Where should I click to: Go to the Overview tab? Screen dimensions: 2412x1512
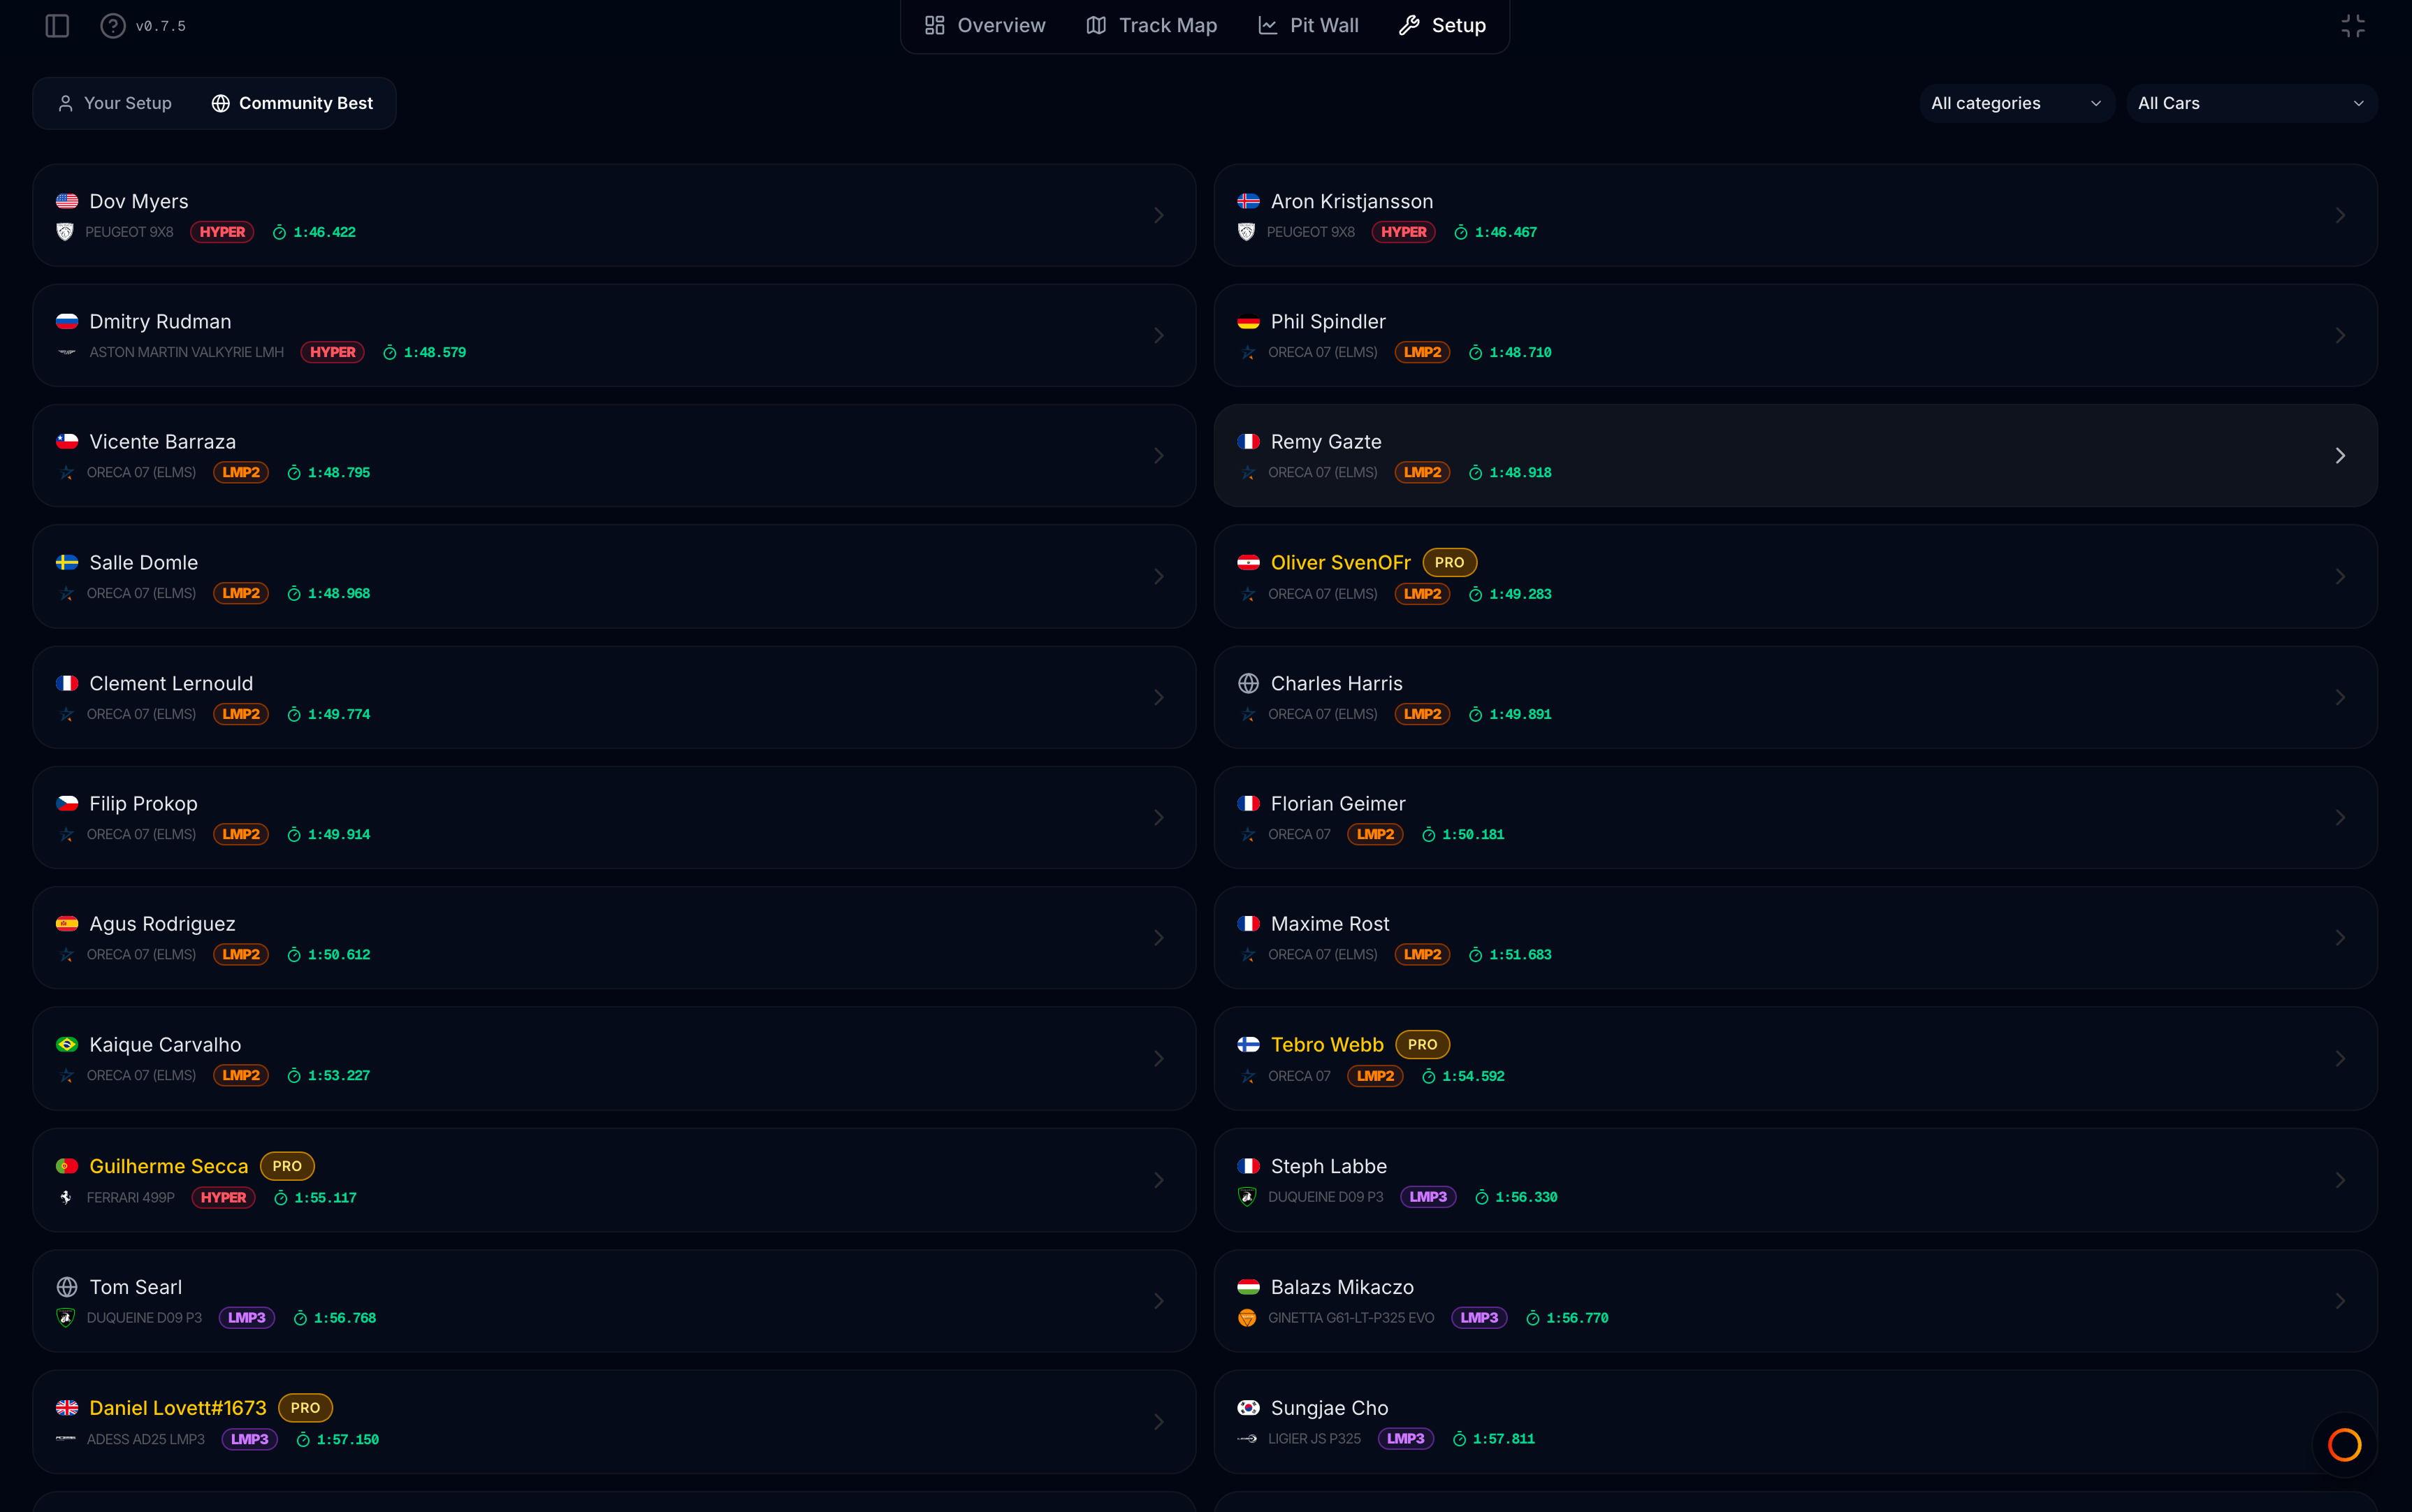tap(985, 25)
